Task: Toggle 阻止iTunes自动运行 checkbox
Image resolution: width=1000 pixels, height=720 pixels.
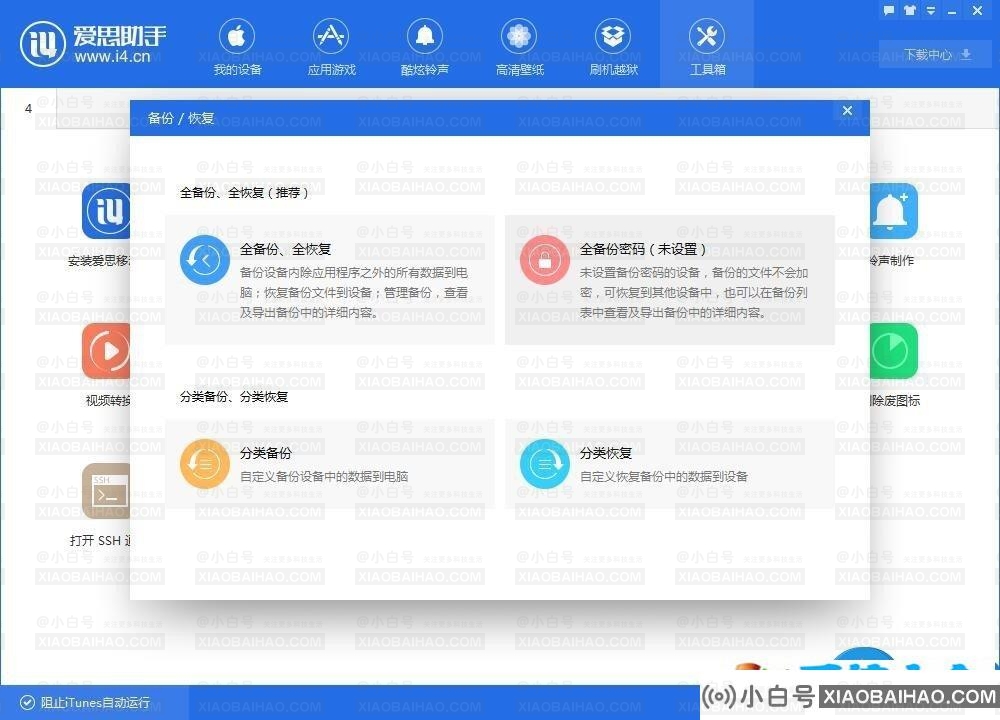Action: click(x=27, y=702)
